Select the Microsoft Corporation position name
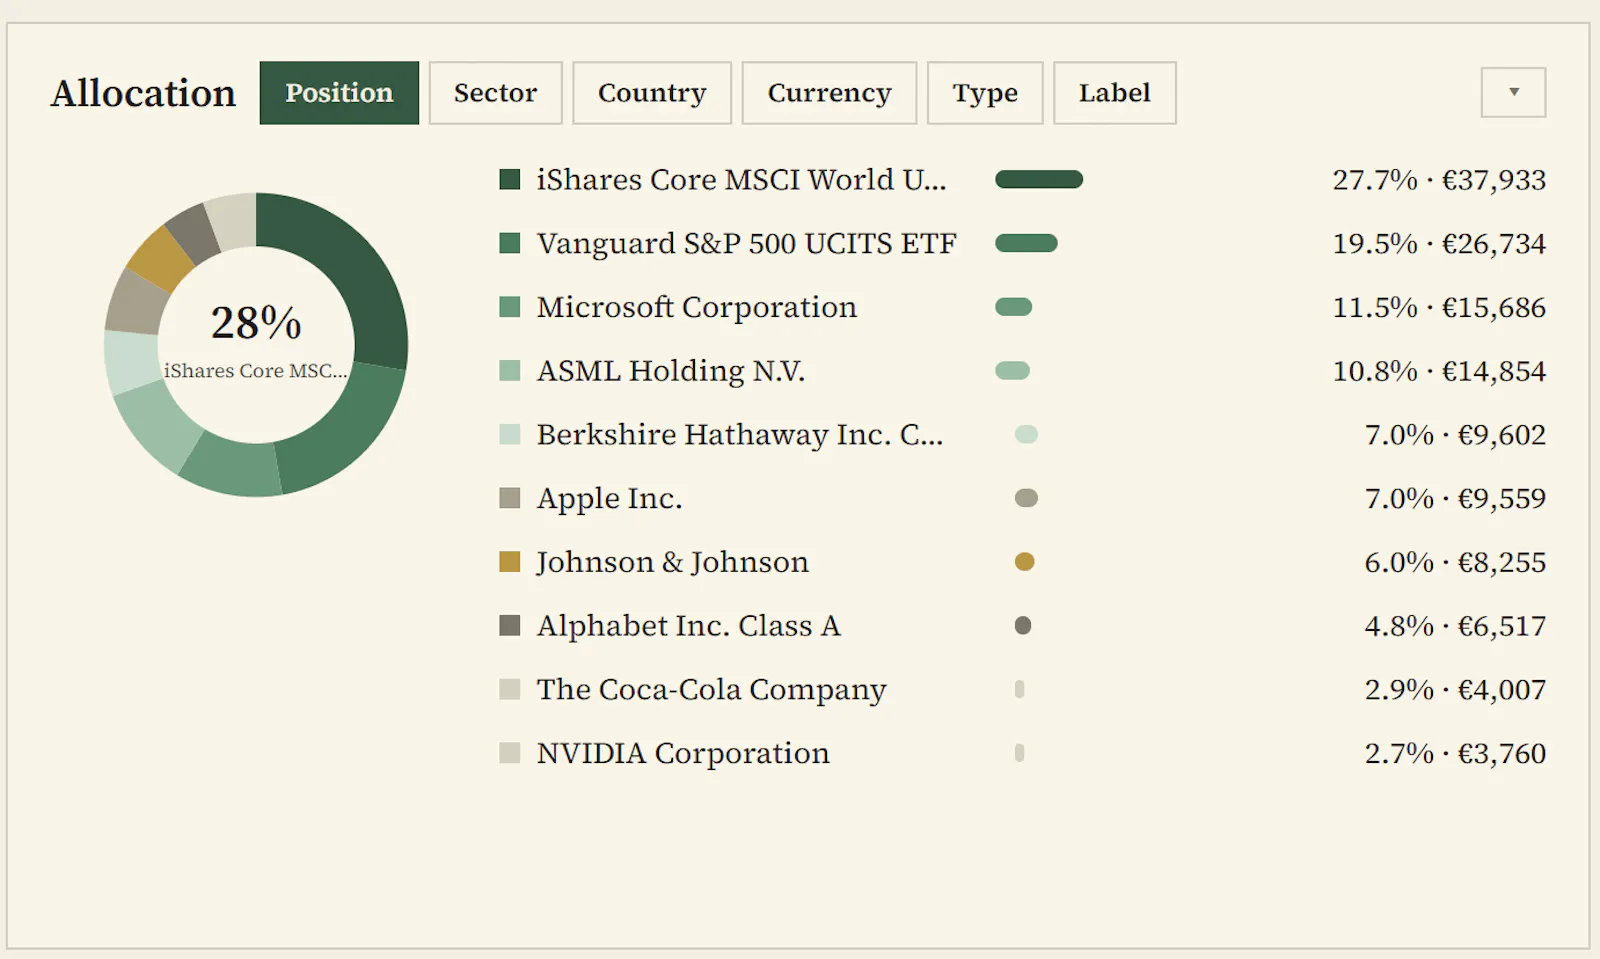This screenshot has height=959, width=1600. click(x=697, y=307)
